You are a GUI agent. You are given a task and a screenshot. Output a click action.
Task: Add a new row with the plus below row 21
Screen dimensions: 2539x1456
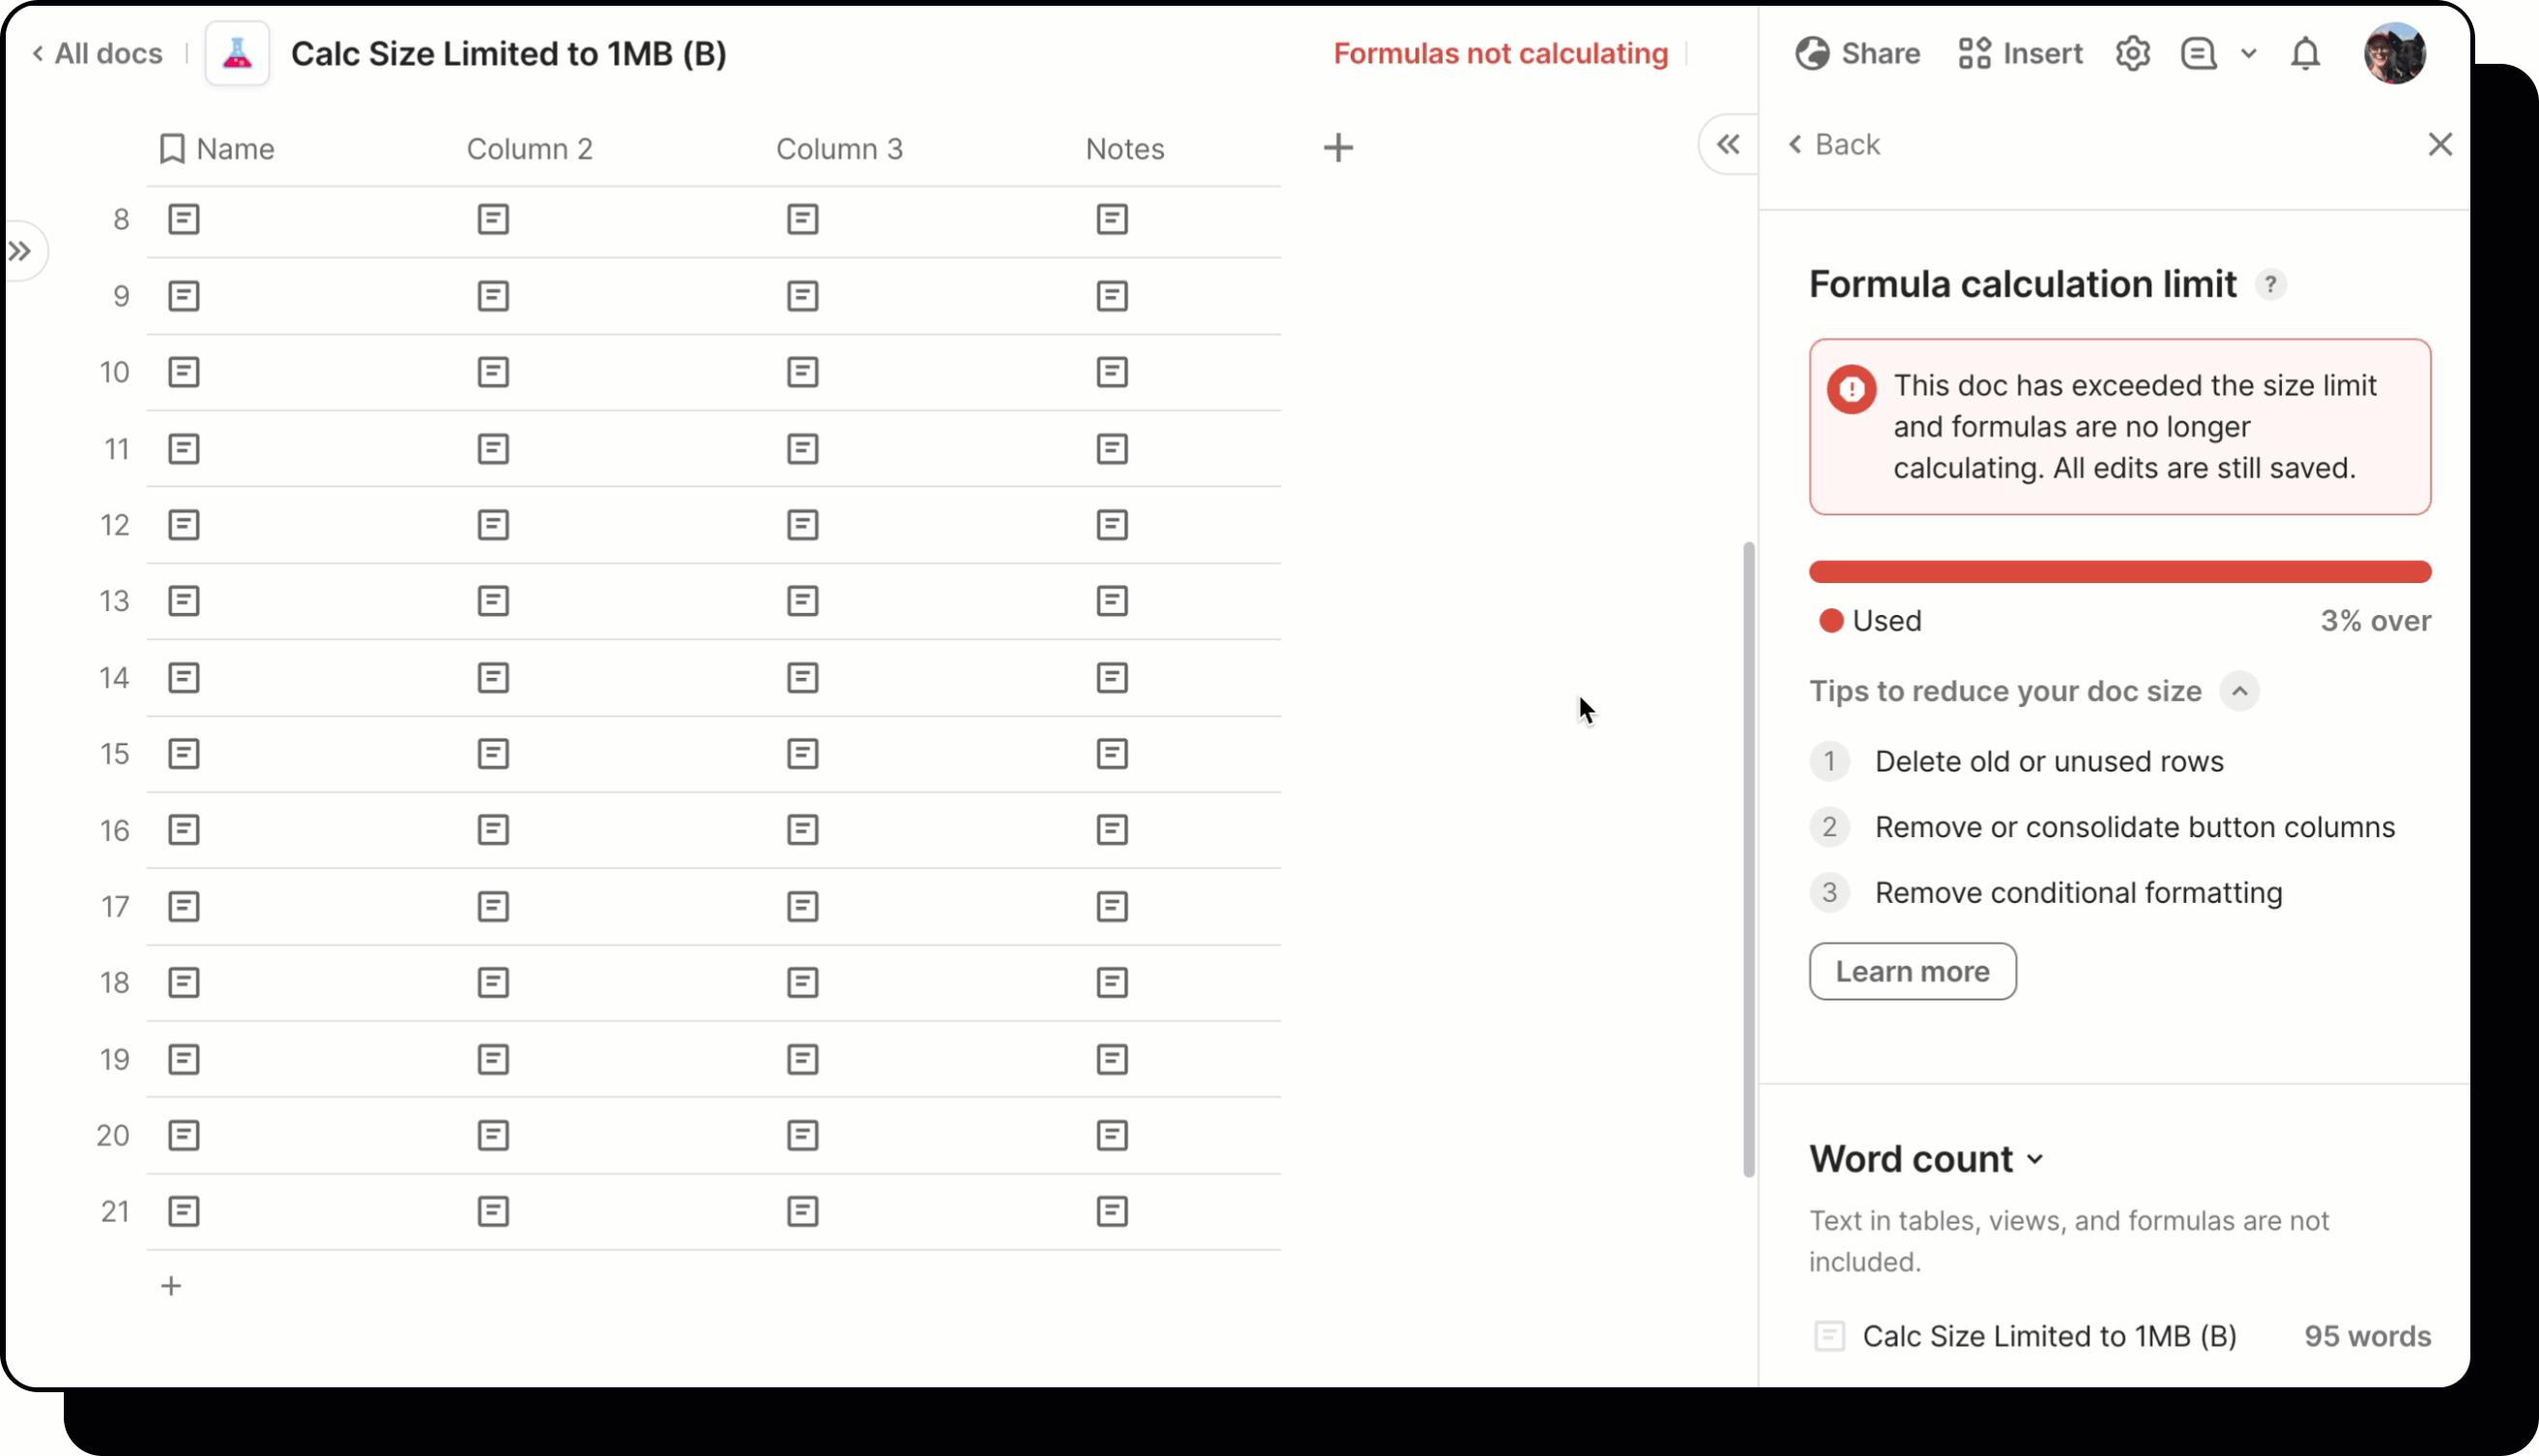[x=170, y=1286]
